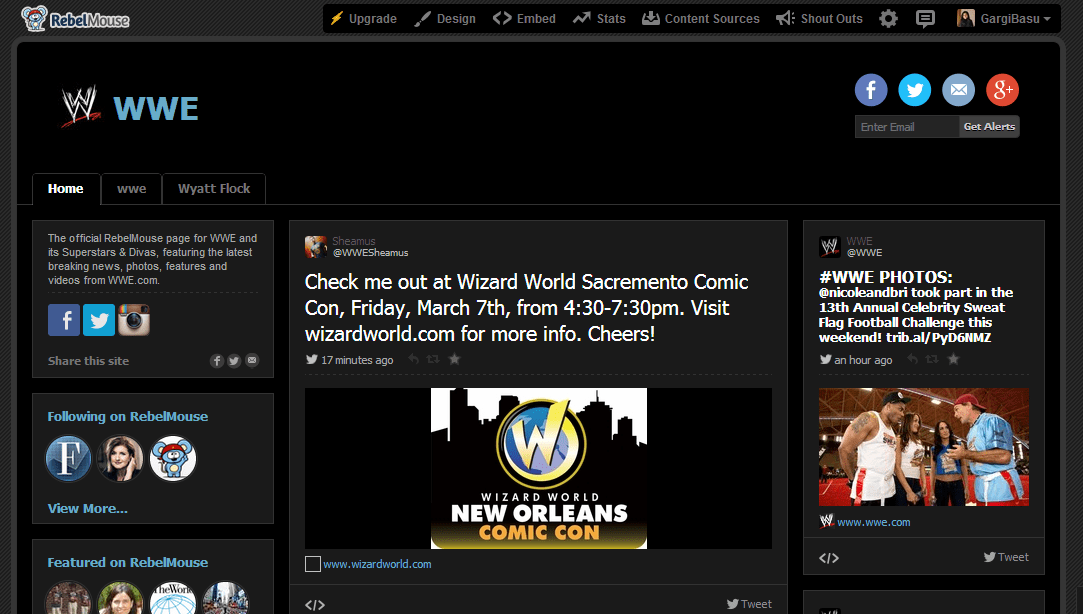The image size is (1083, 614).
Task: Open www.wwe.com link
Action: click(874, 522)
